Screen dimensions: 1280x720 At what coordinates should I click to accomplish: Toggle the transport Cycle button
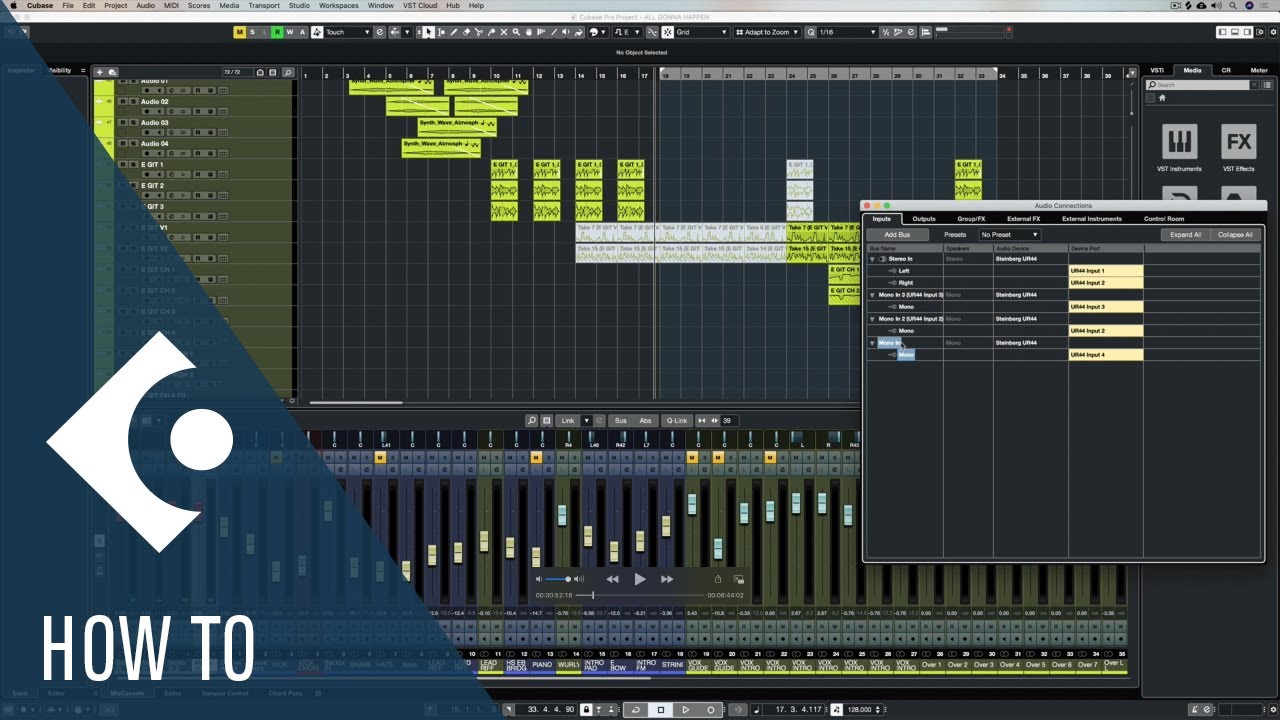click(636, 710)
